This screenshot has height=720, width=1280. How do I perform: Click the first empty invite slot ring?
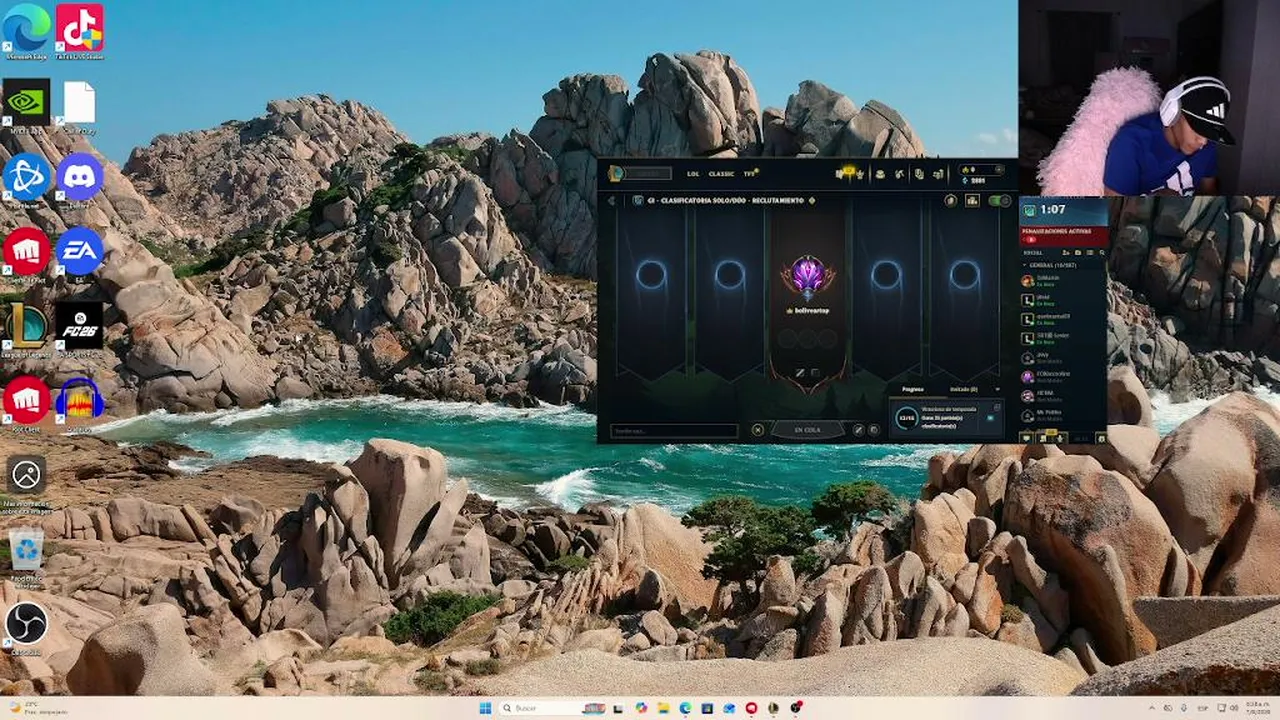(651, 275)
